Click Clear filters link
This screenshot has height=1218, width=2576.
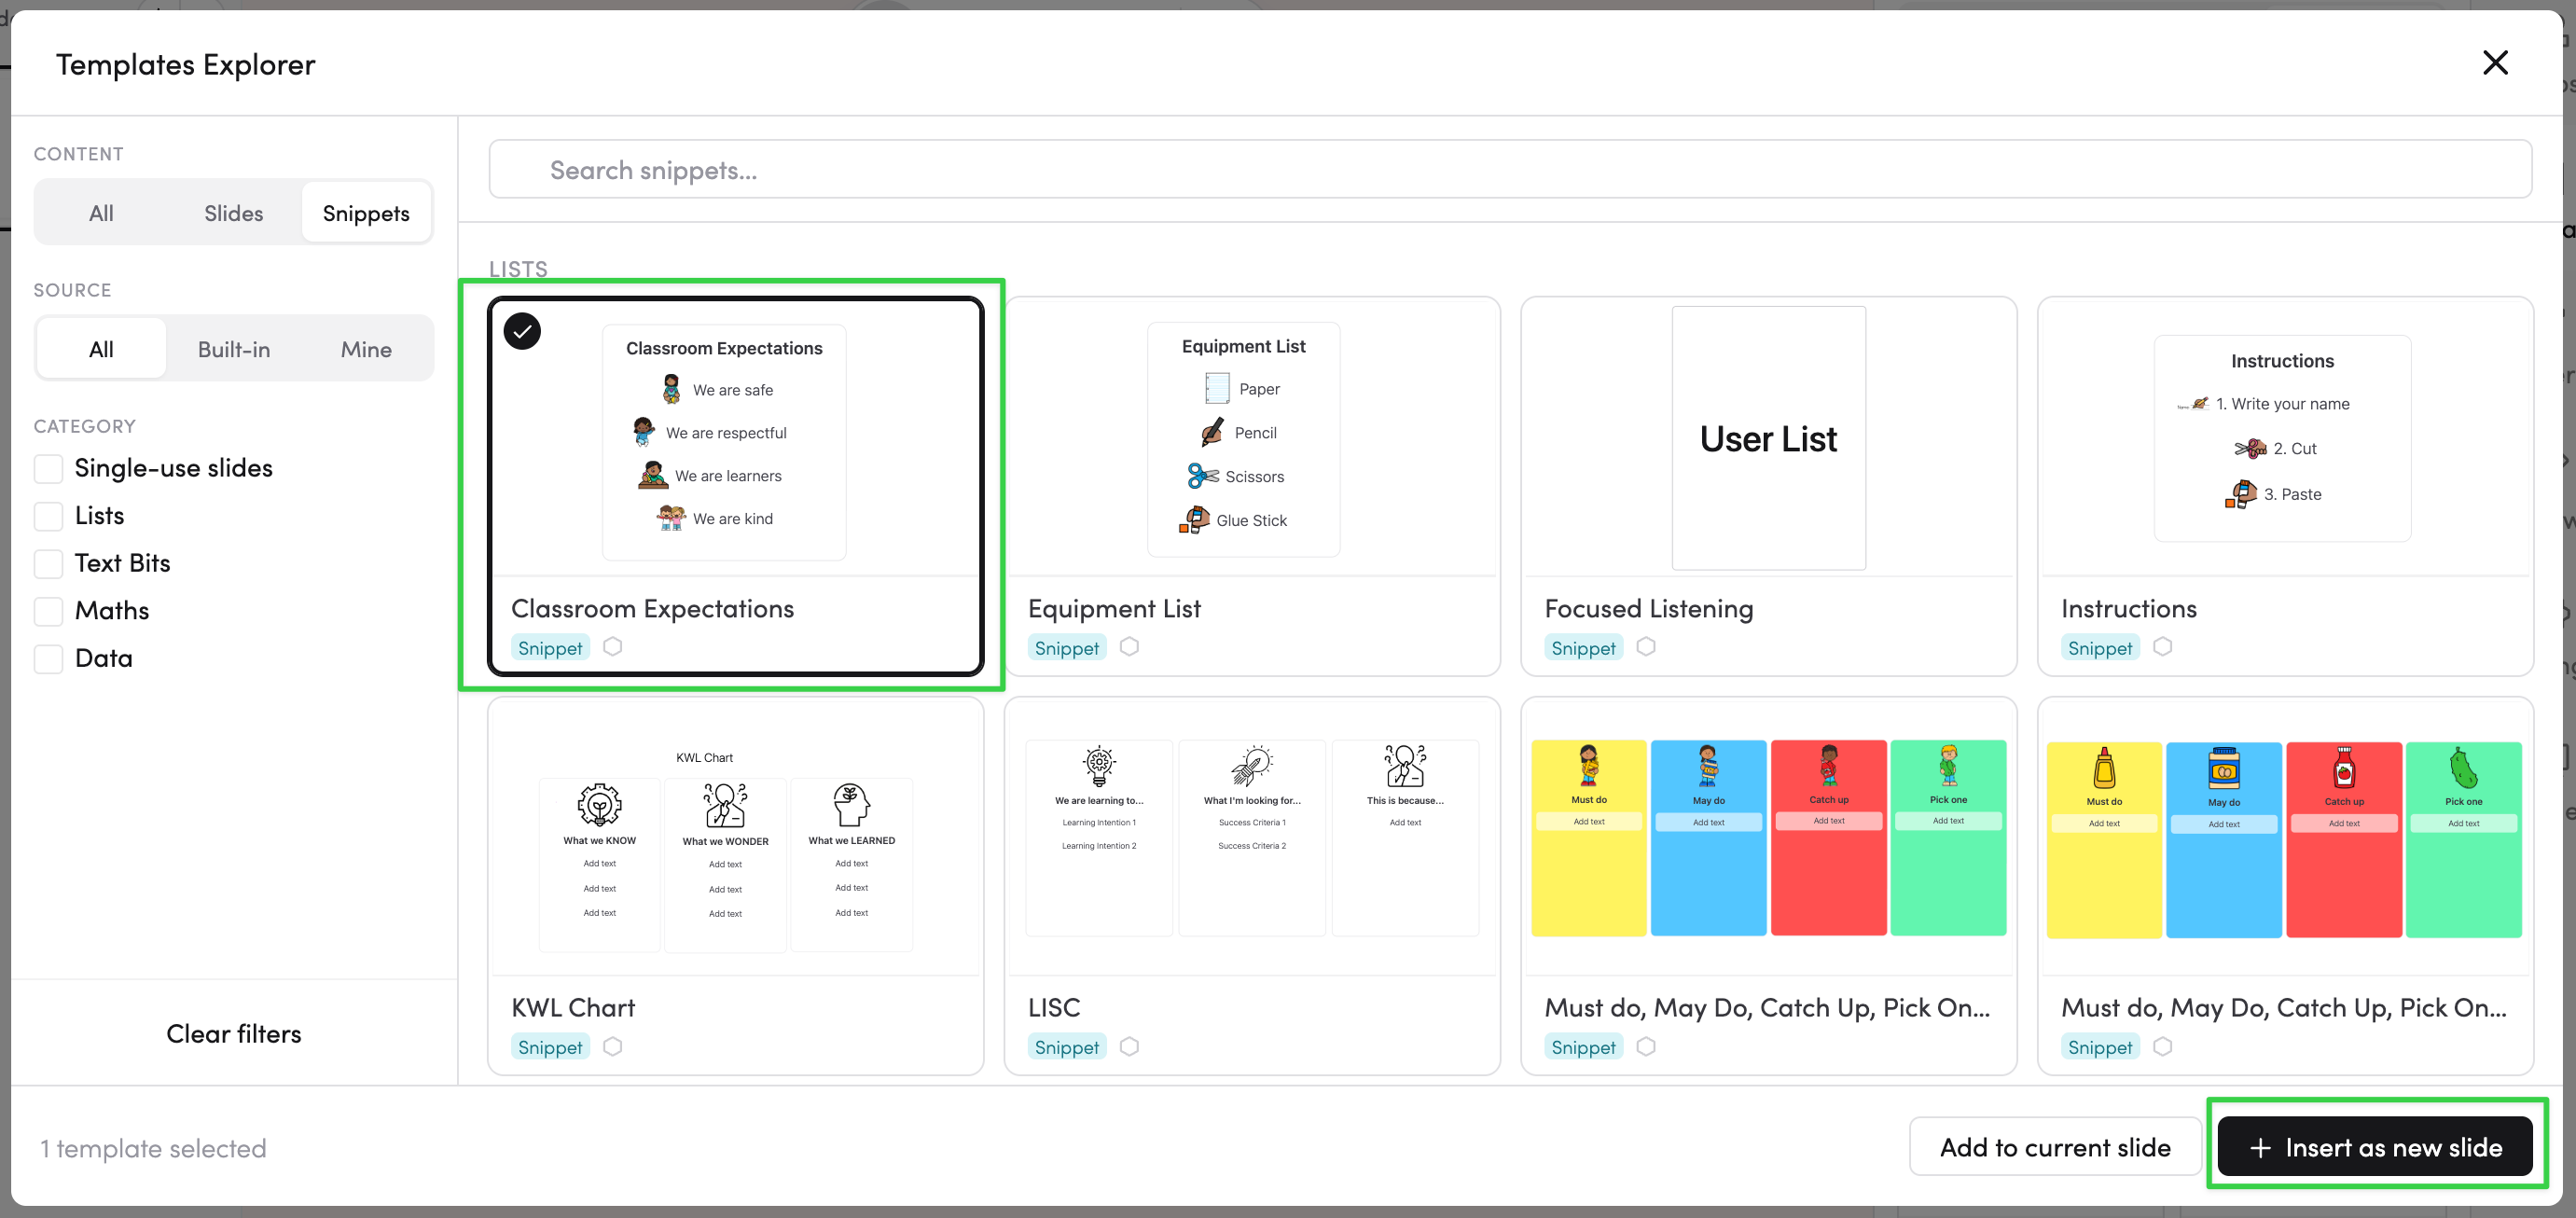233,1034
